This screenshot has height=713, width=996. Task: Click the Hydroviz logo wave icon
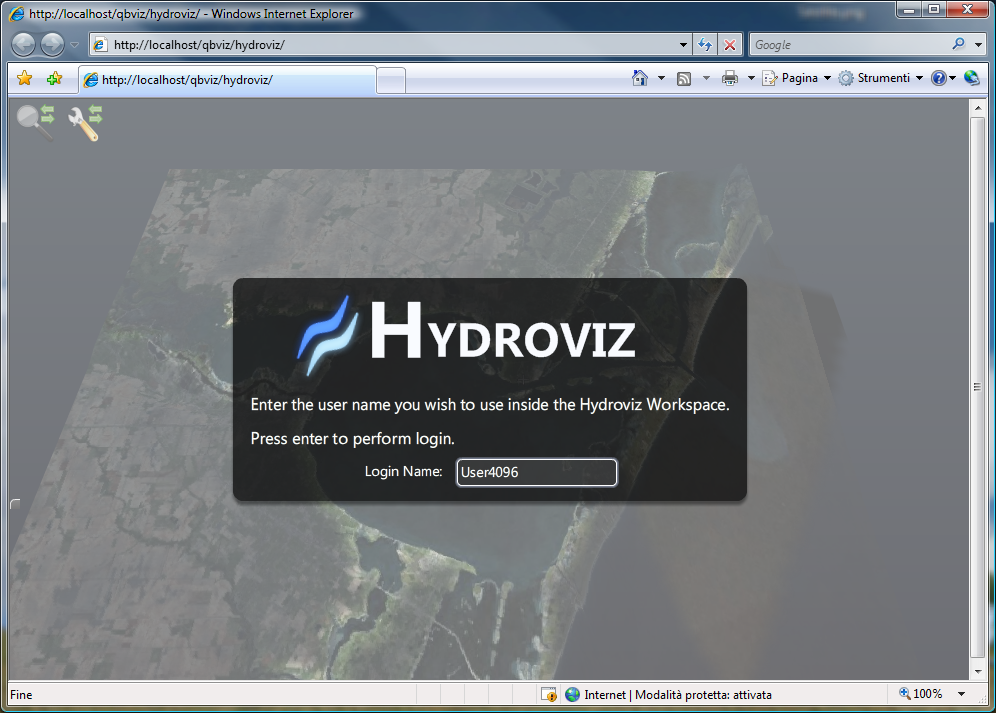pyautogui.click(x=327, y=336)
